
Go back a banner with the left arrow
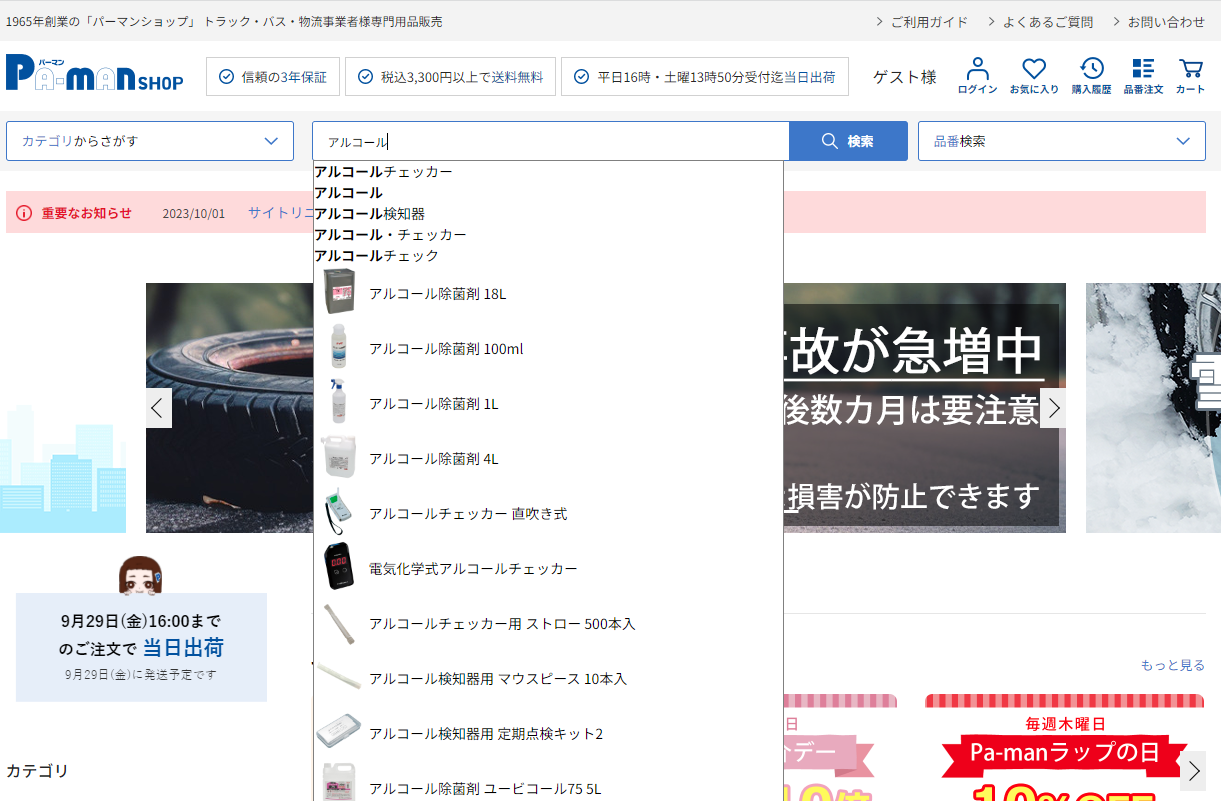click(x=158, y=408)
